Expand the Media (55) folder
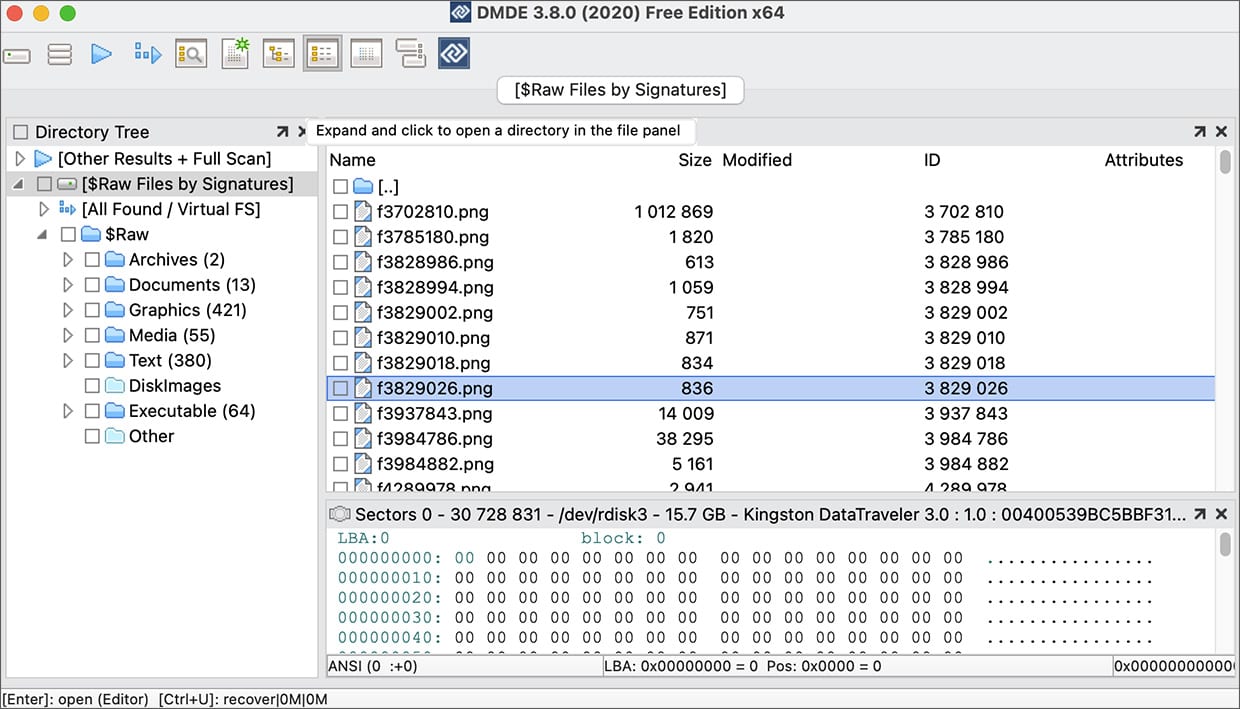The width and height of the screenshot is (1240, 709). point(68,335)
